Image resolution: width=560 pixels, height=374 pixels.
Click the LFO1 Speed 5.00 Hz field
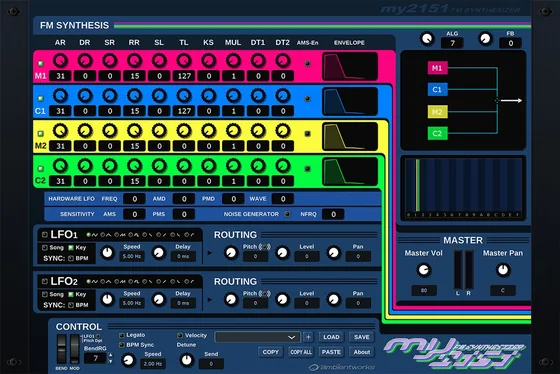[132, 256]
